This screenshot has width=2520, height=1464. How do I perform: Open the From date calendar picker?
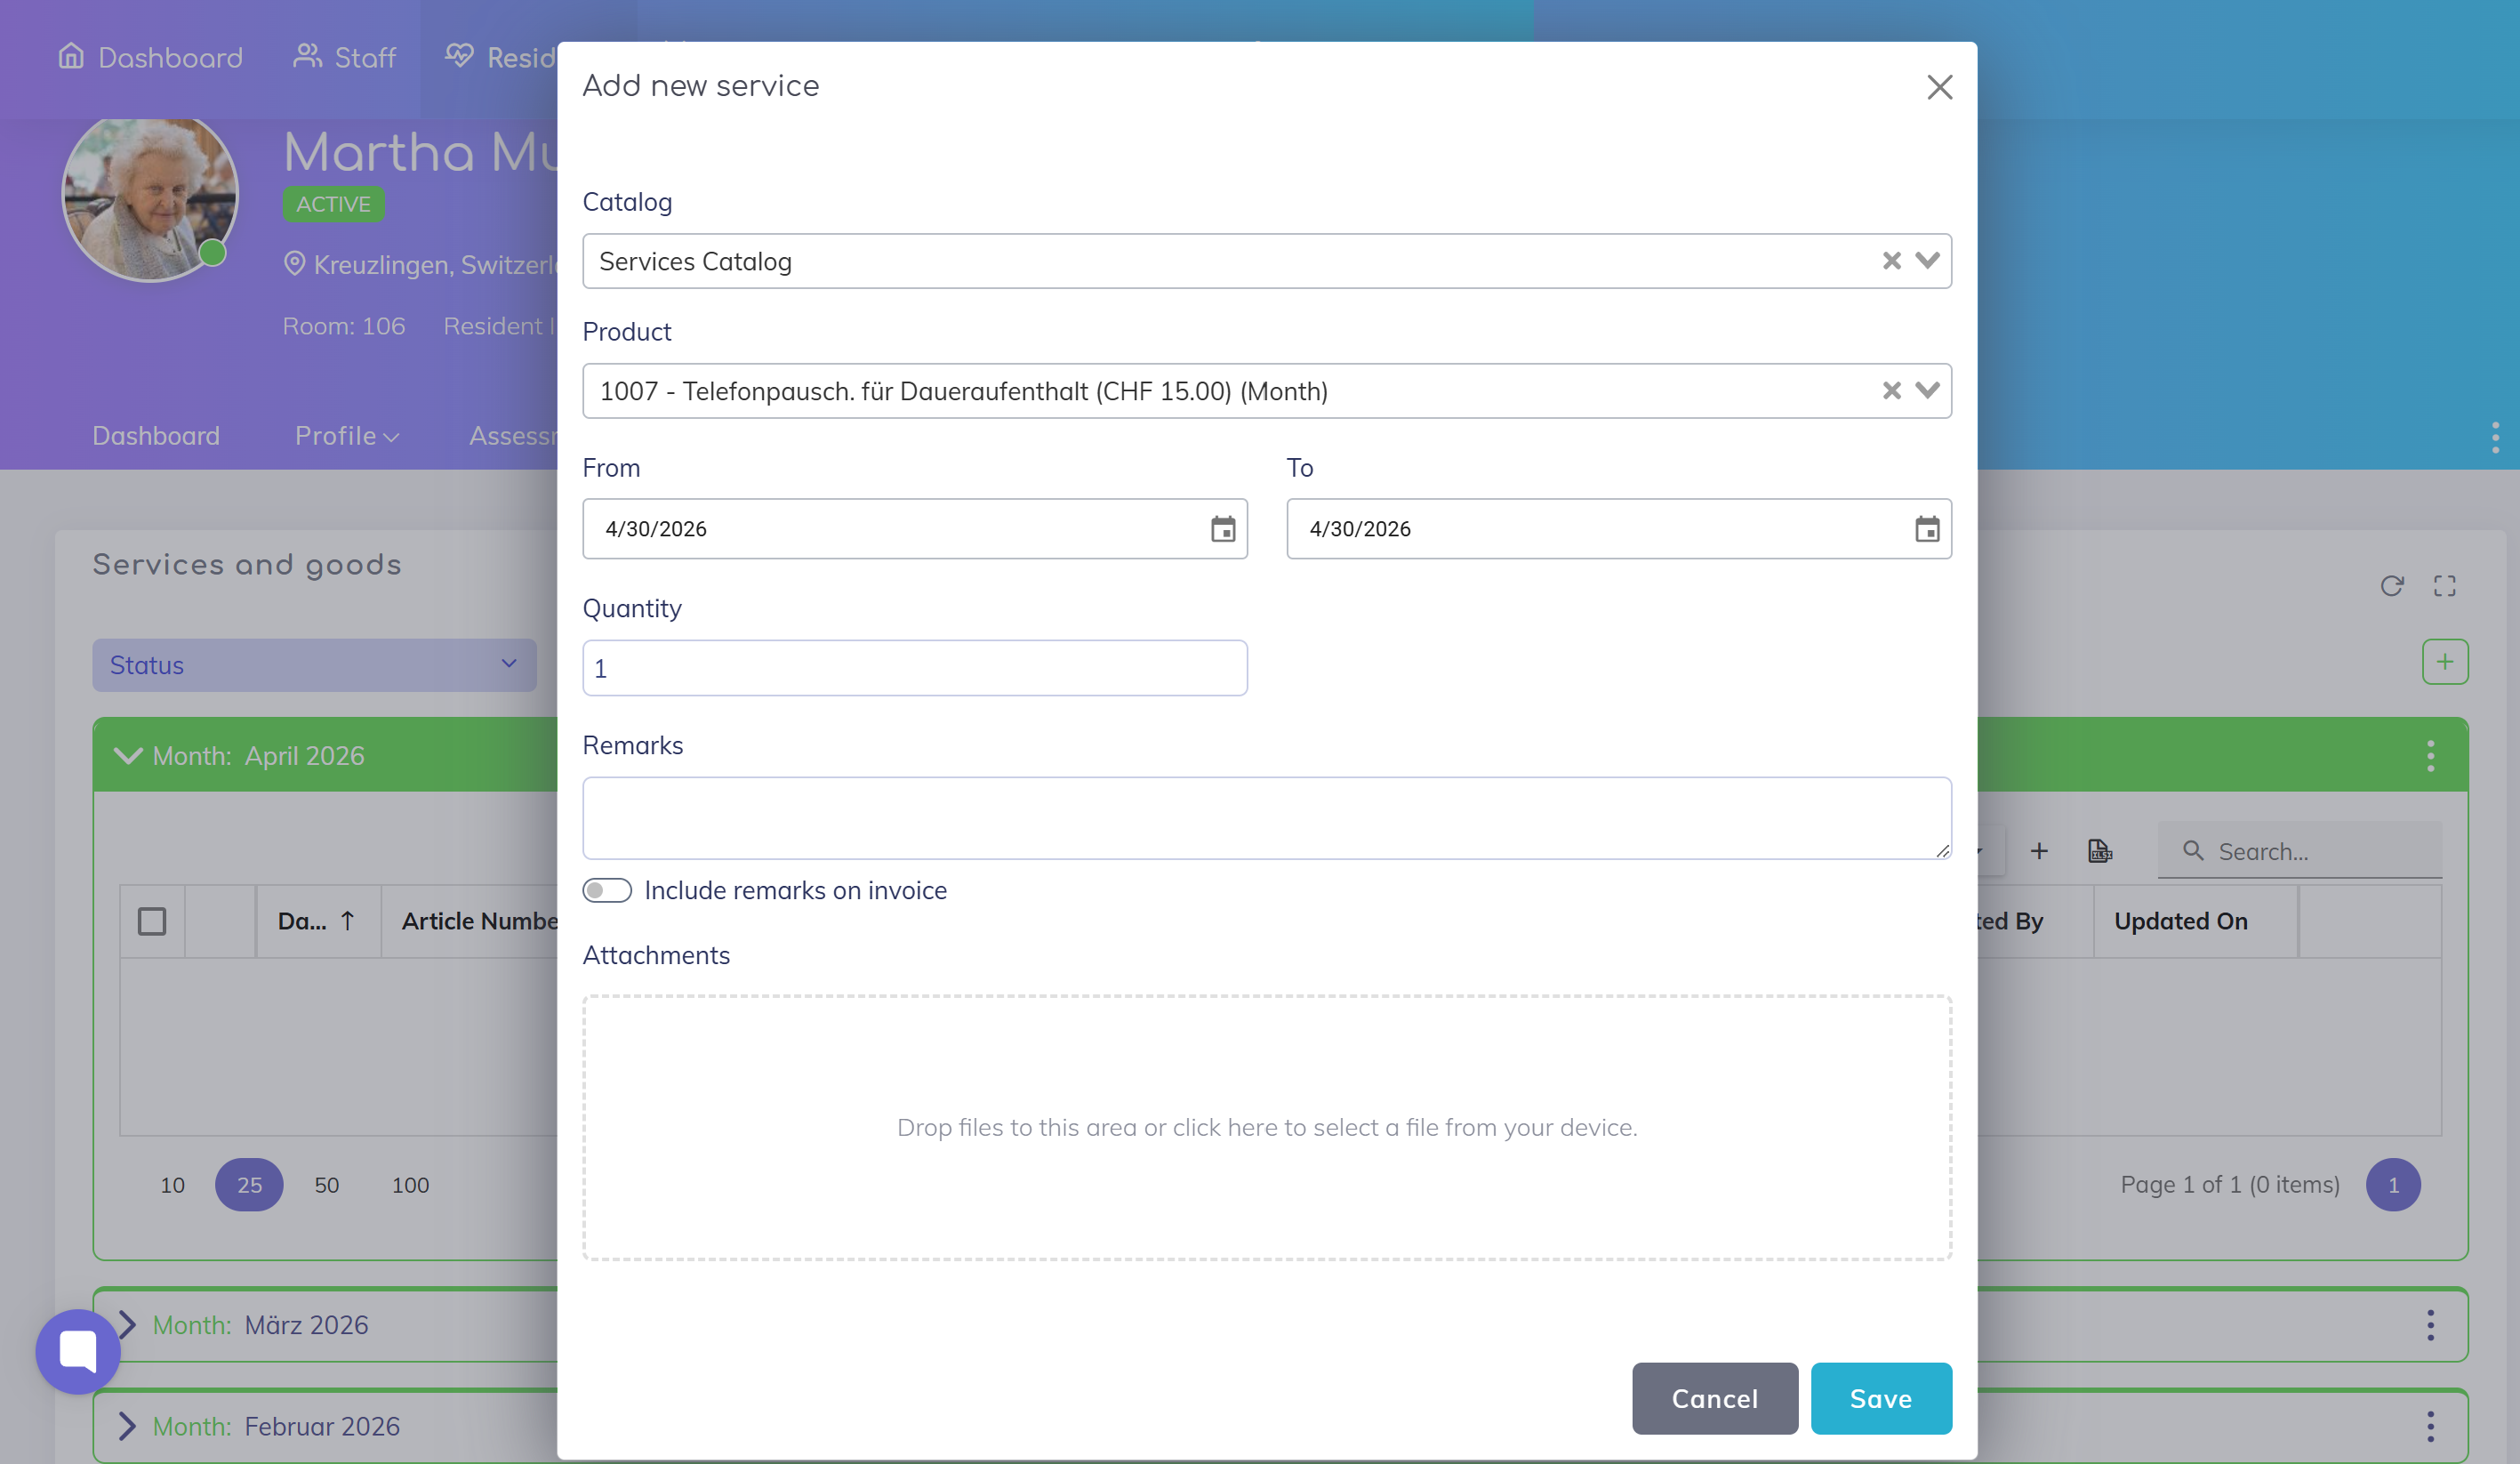click(x=1222, y=529)
